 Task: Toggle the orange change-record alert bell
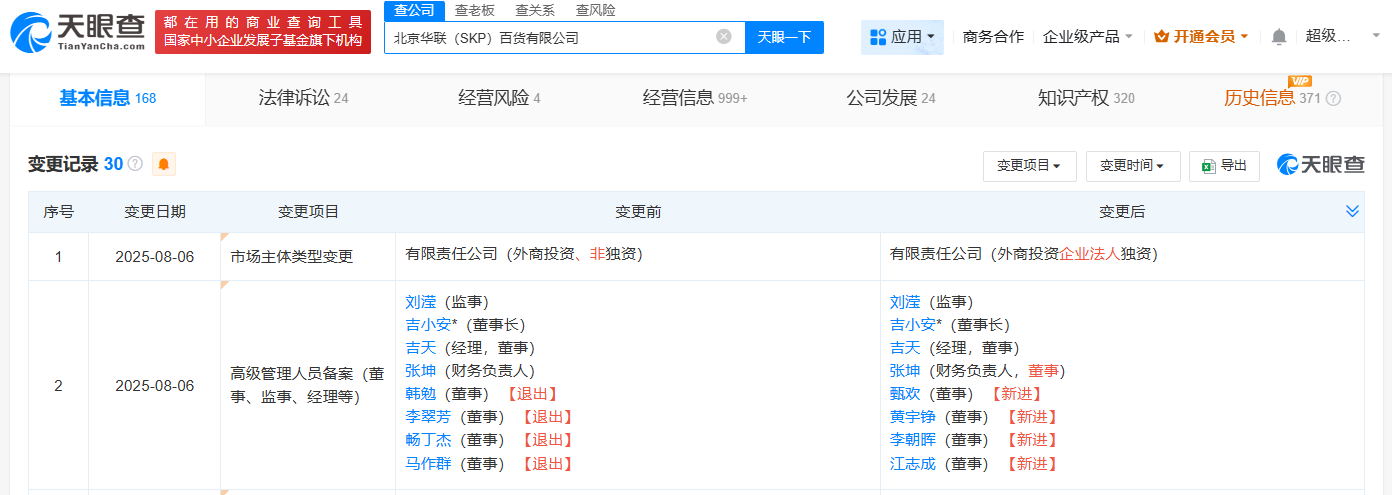point(164,164)
